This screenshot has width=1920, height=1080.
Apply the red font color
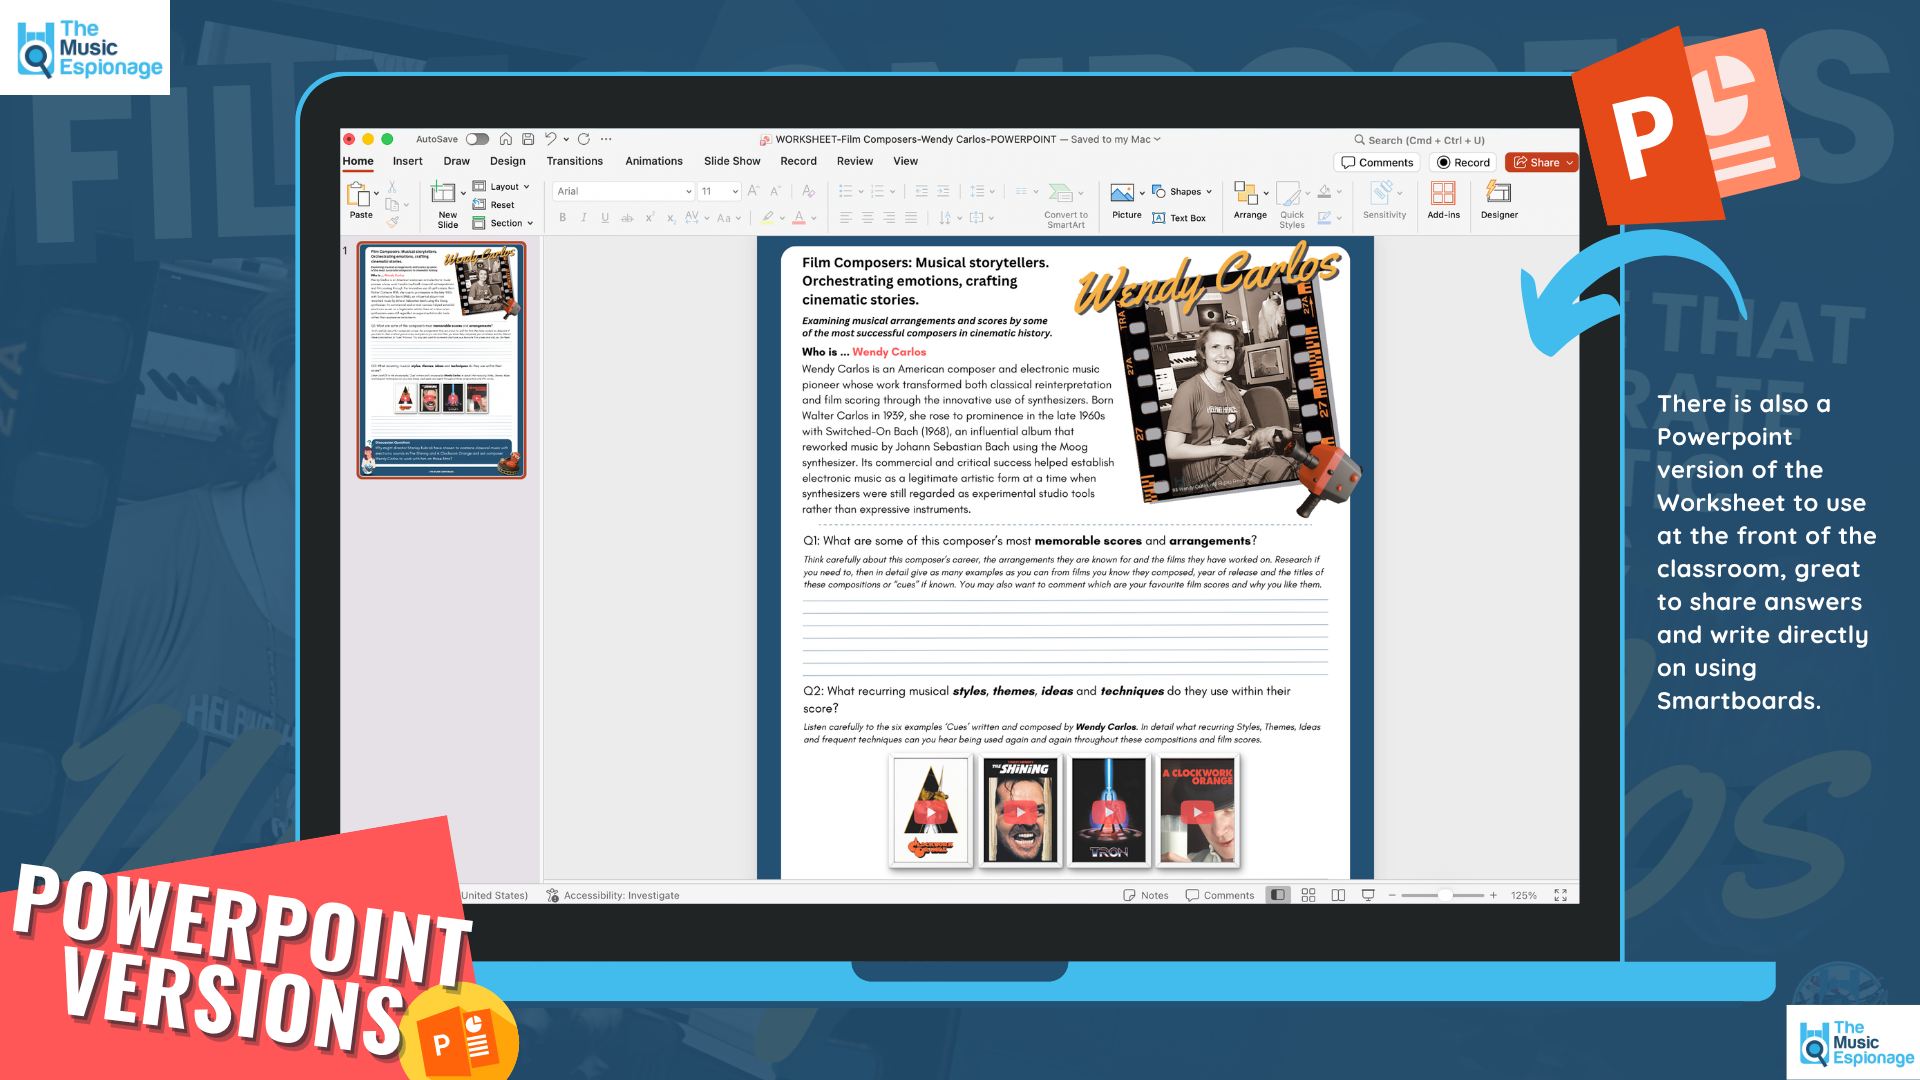pyautogui.click(x=799, y=218)
